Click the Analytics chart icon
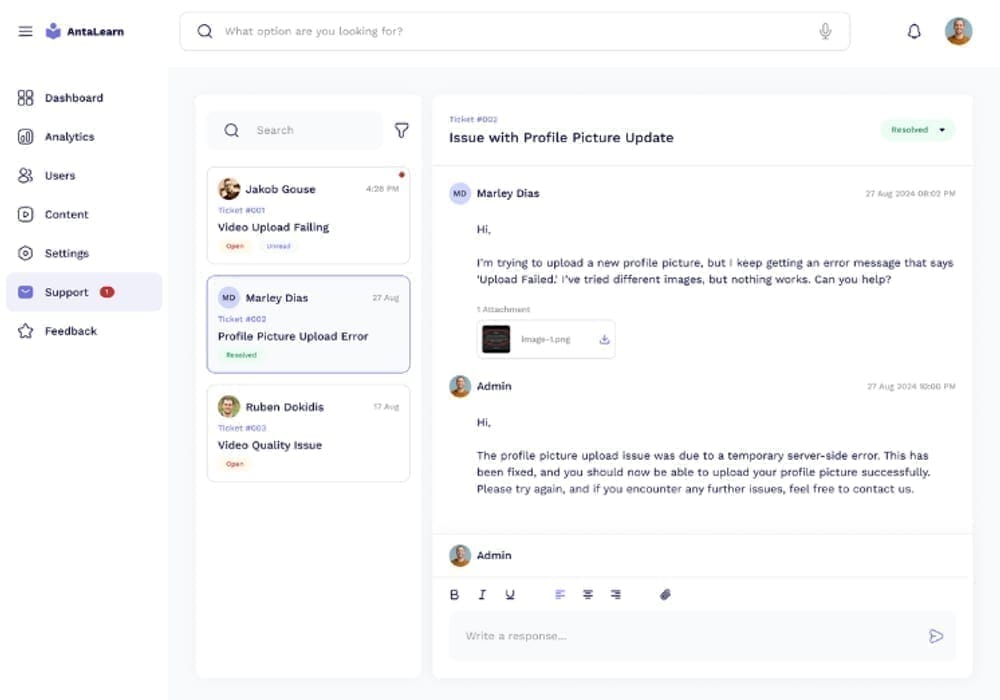This screenshot has height=700, width=1000. [x=26, y=136]
